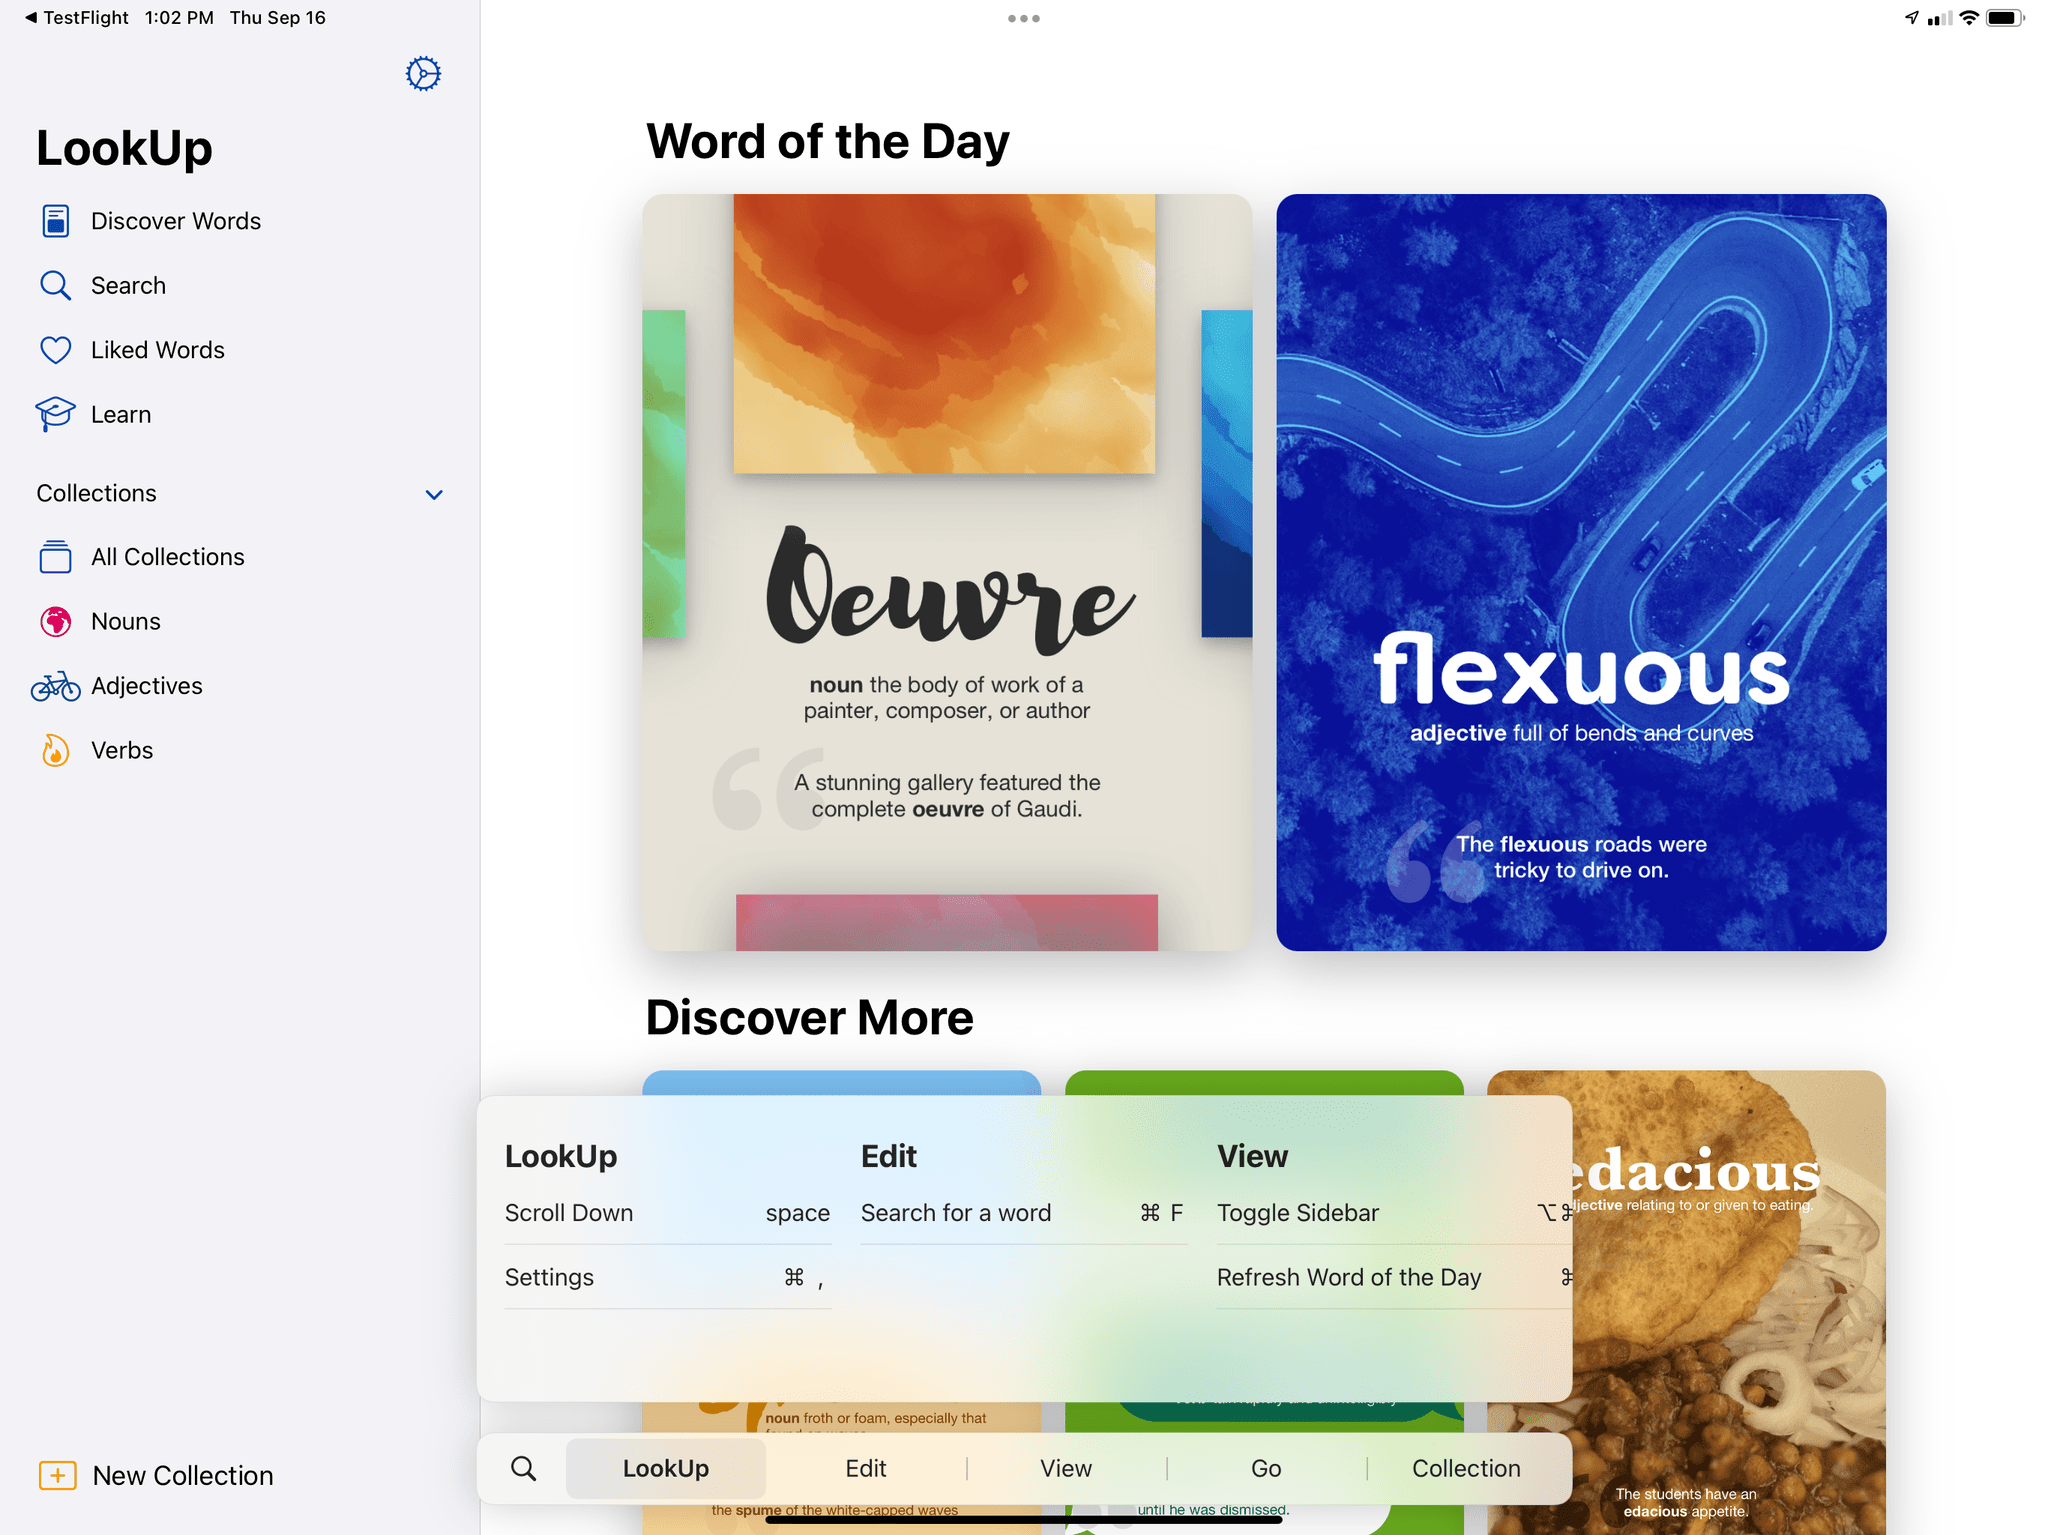Click the Verbs flame icon
Screen dimensions: 2048x1535
[x=55, y=750]
